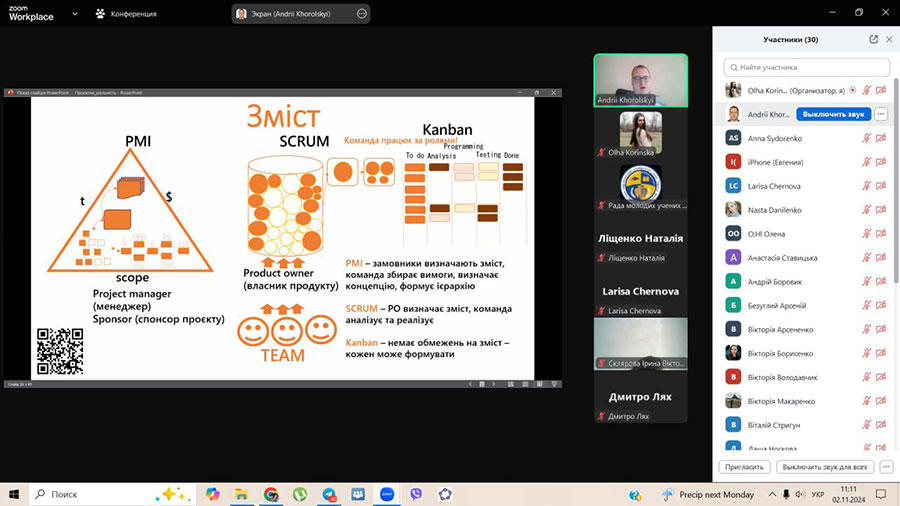Open more options for Andrii Khor participant
Viewport: 900px width, 506px height.
(881, 114)
